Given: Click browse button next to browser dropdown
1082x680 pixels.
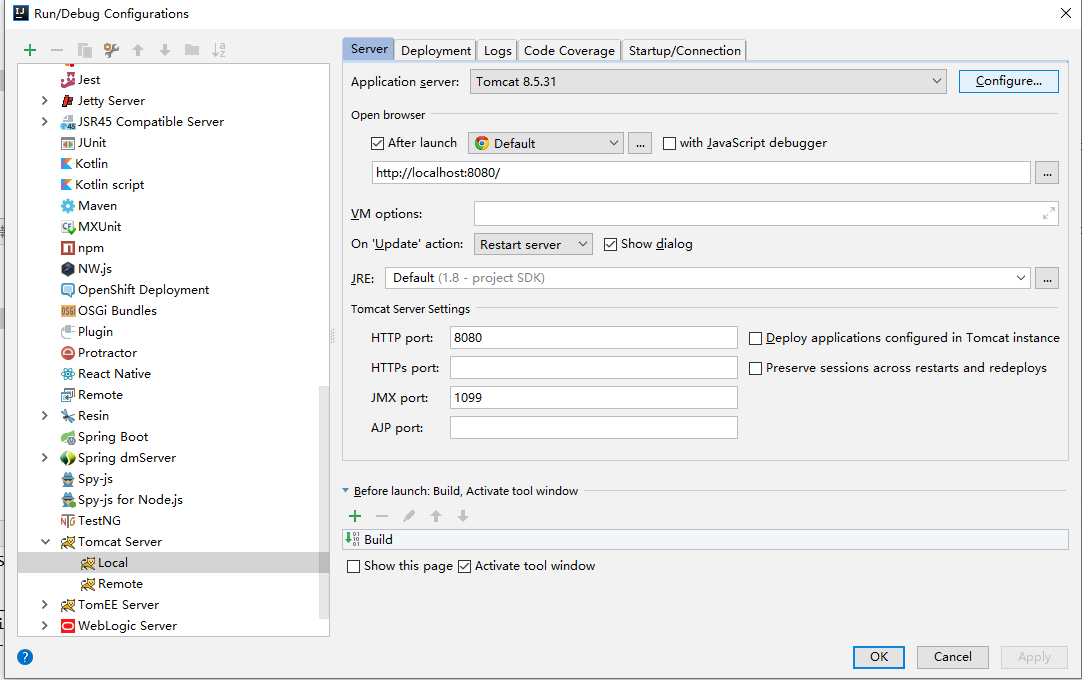Looking at the screenshot, I should click(x=640, y=143).
